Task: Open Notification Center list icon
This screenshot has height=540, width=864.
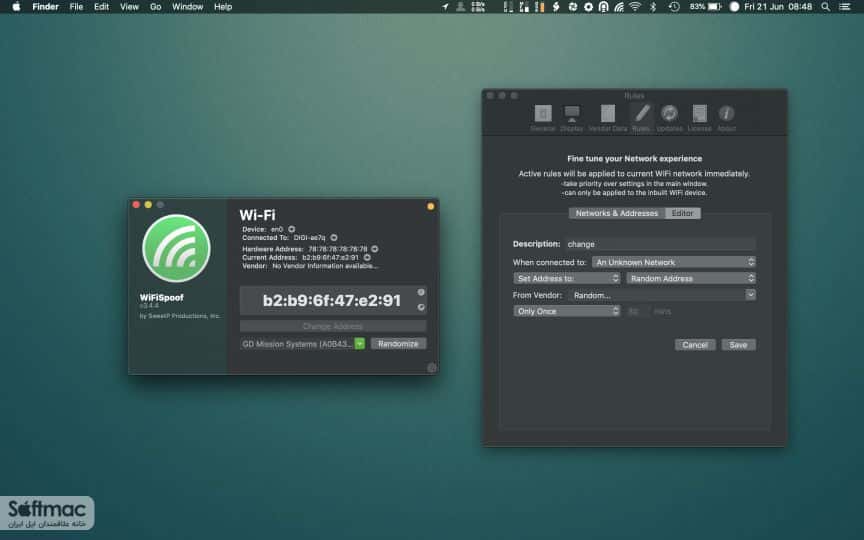Action: coord(845,7)
